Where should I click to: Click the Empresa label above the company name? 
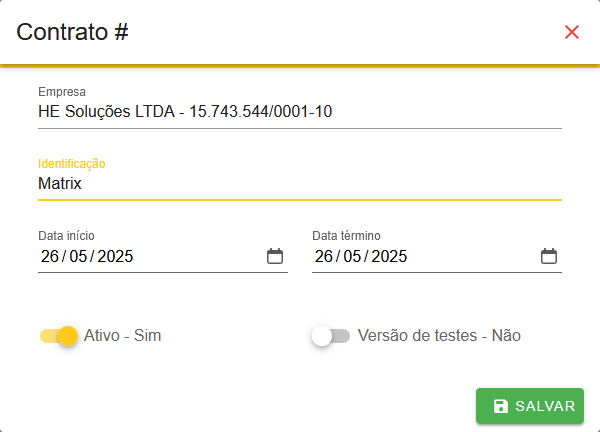(62, 92)
